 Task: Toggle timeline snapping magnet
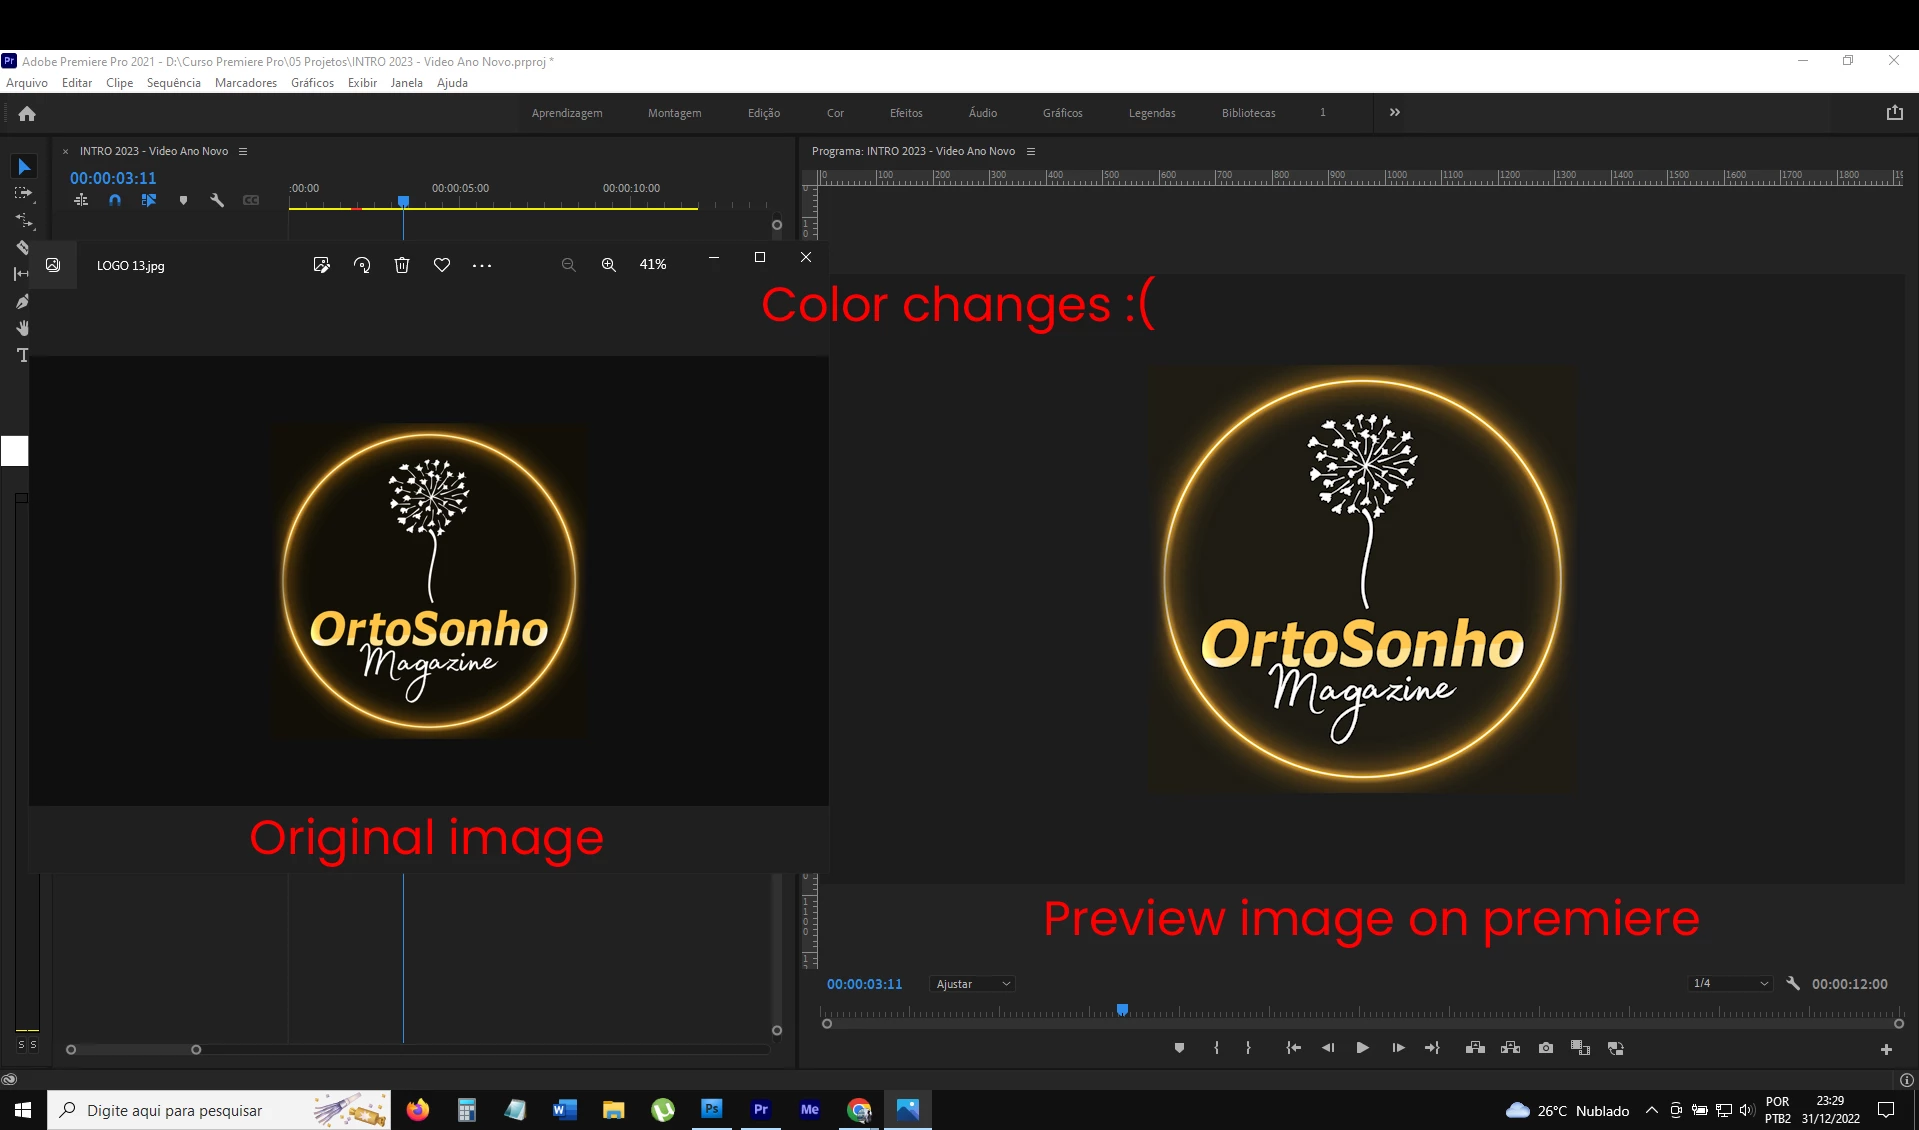115,200
